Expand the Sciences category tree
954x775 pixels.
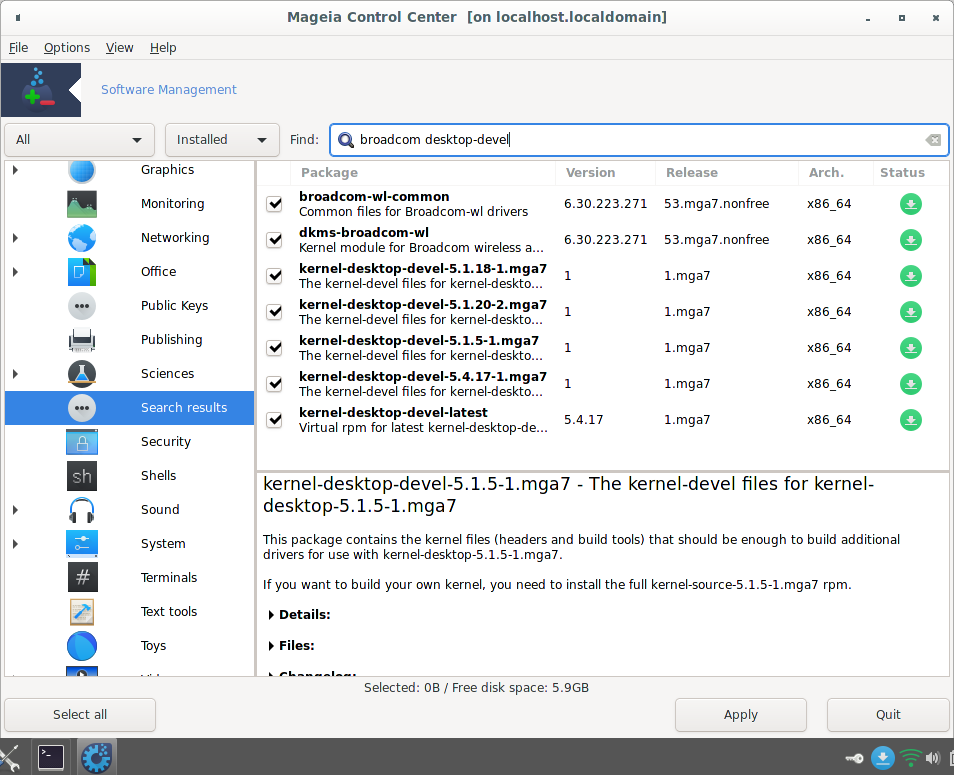15,374
